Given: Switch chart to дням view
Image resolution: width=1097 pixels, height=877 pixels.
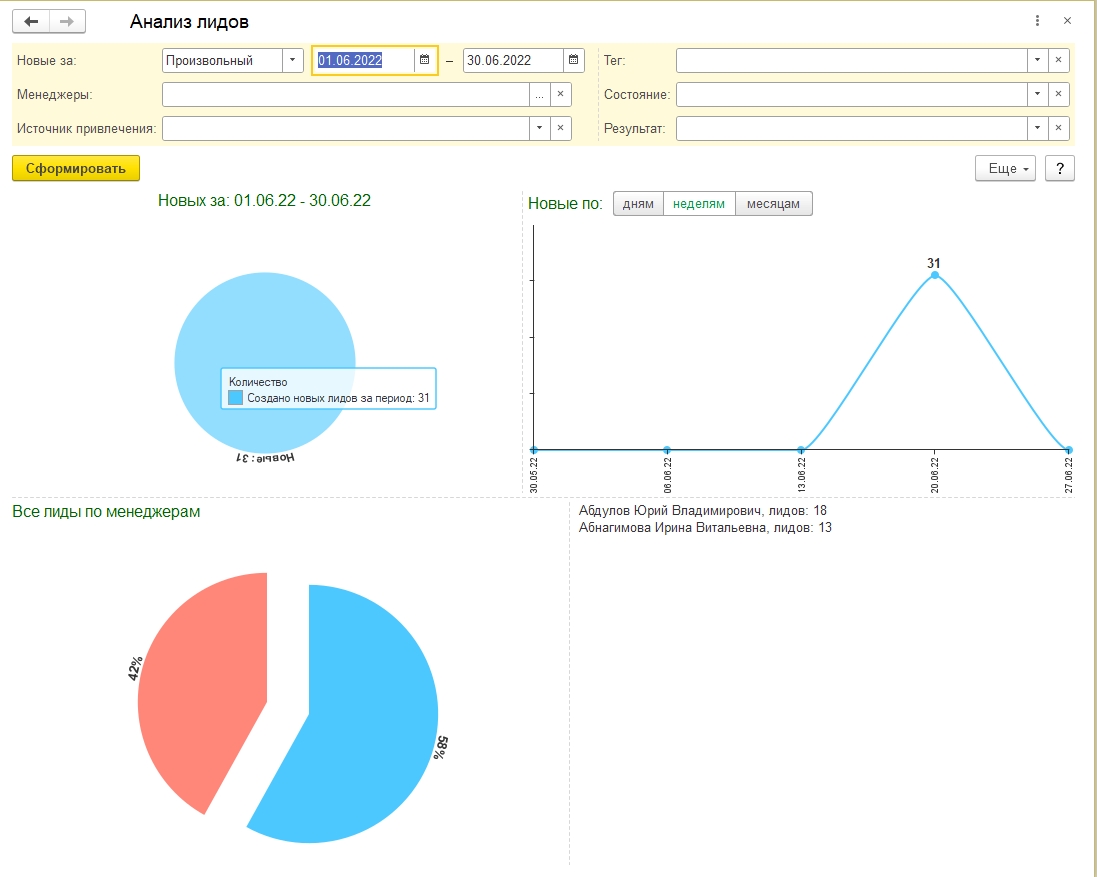Looking at the screenshot, I should point(638,204).
